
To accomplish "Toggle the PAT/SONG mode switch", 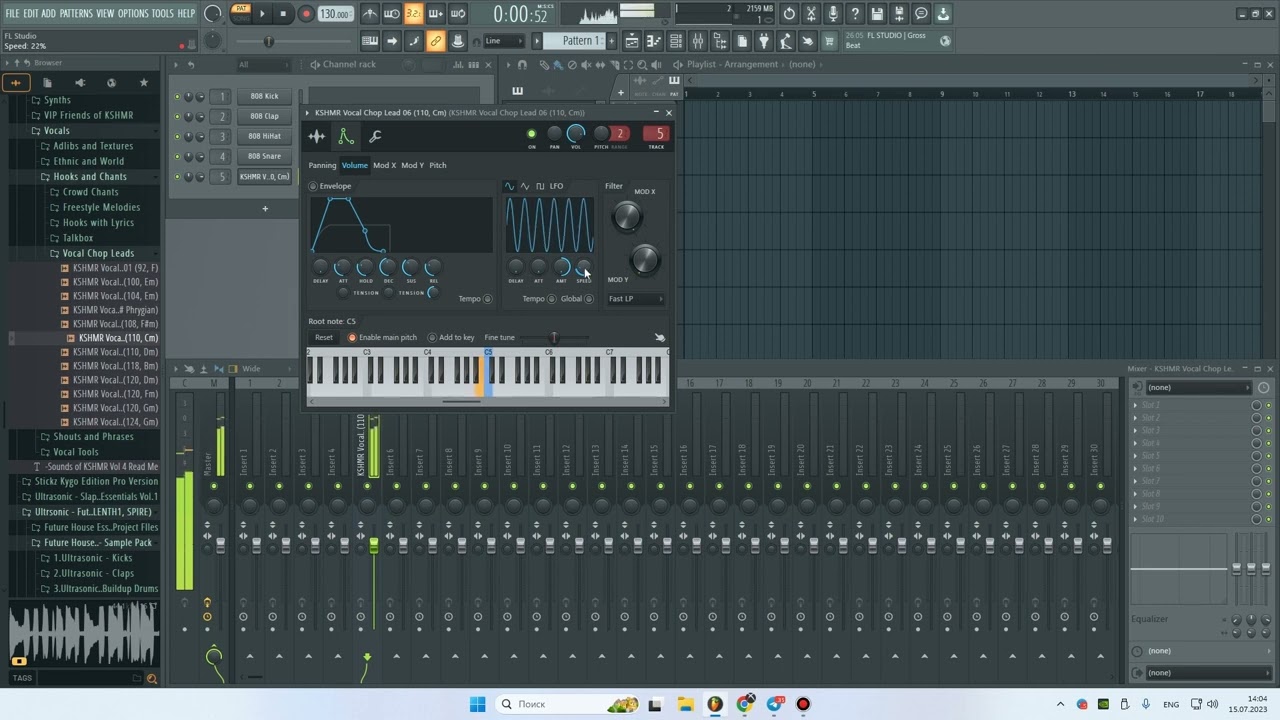I will pos(241,13).
